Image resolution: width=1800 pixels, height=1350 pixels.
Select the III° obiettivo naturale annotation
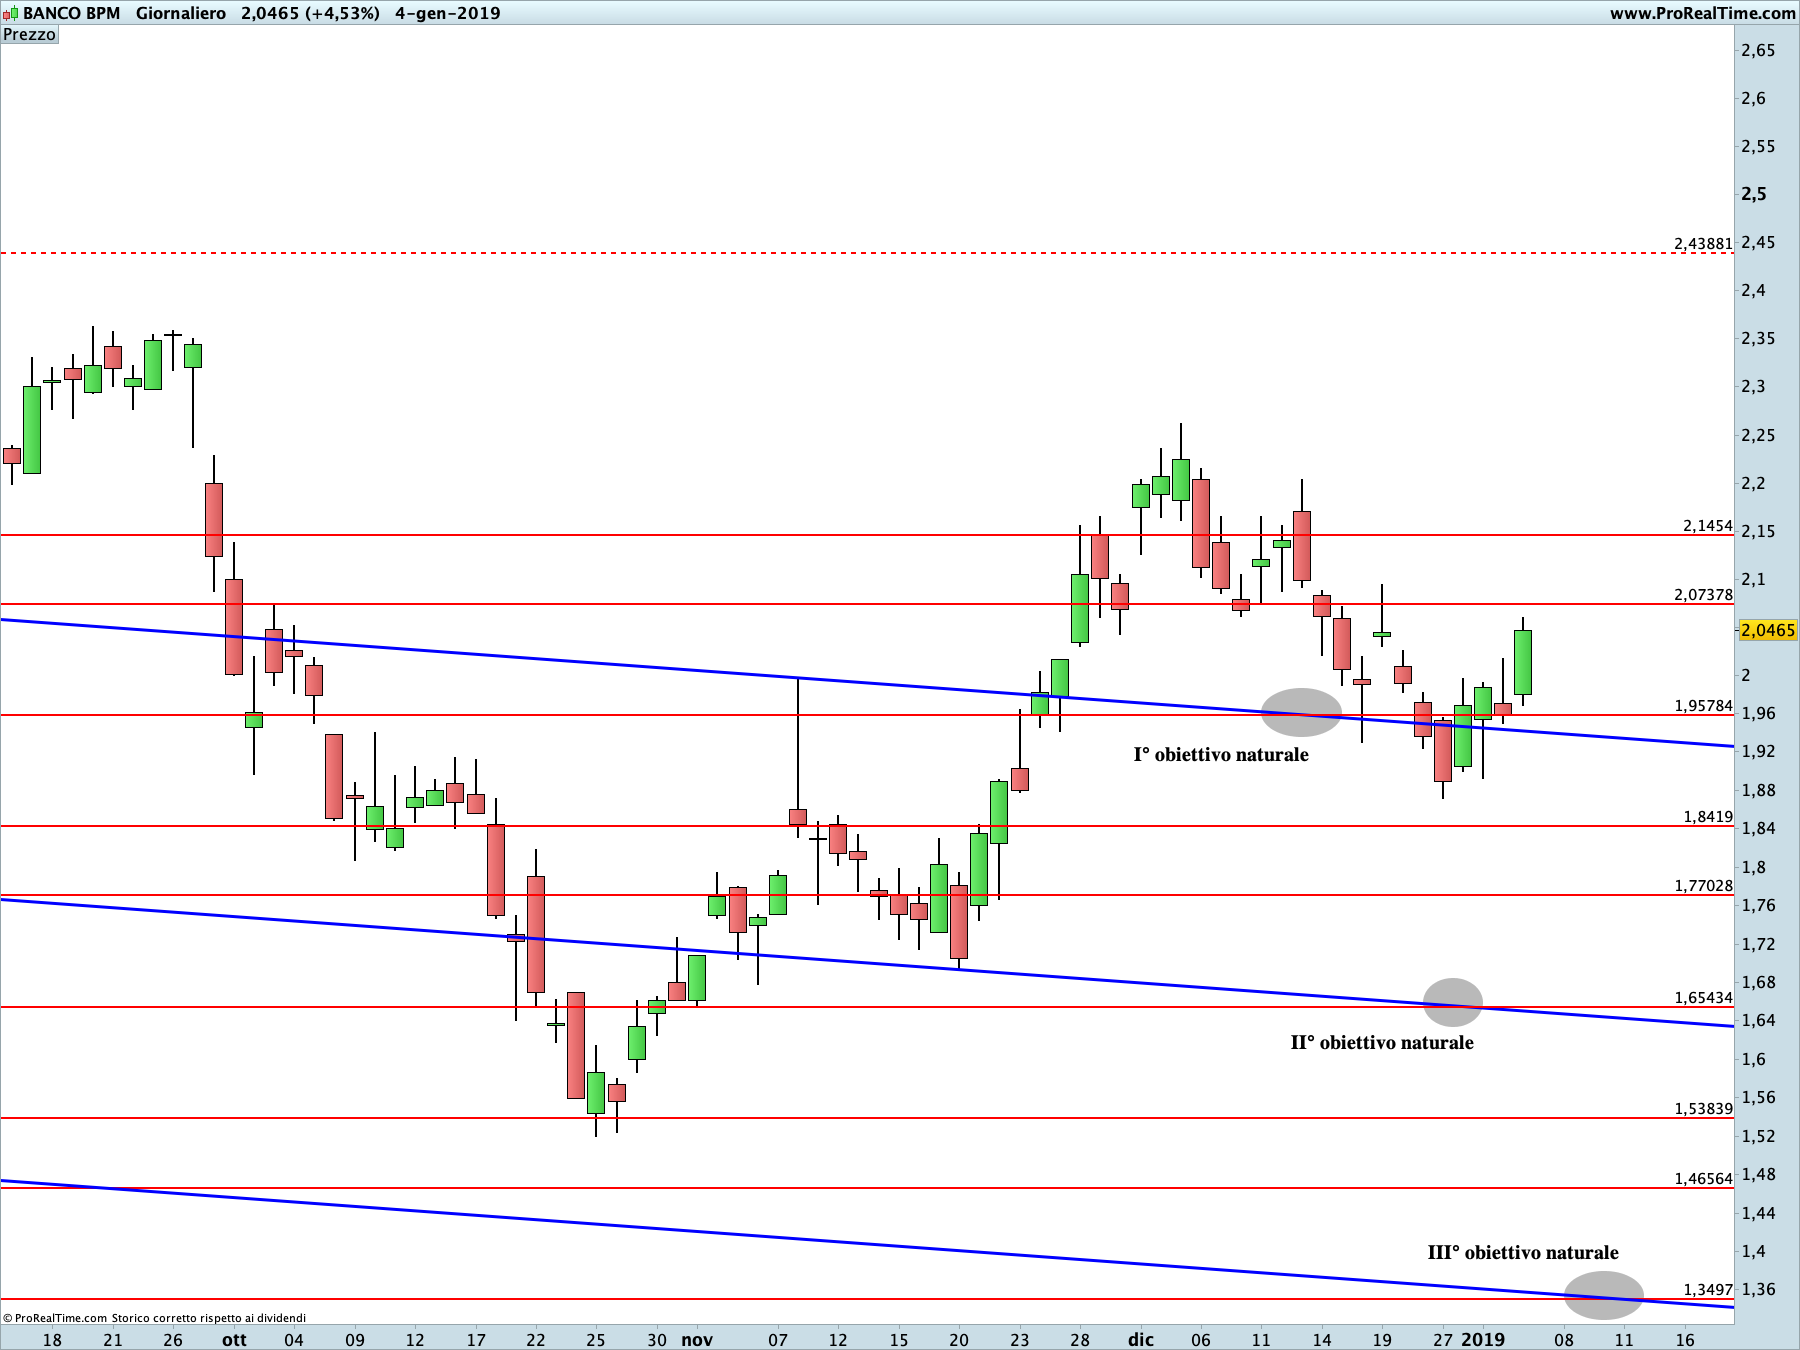(1523, 1252)
